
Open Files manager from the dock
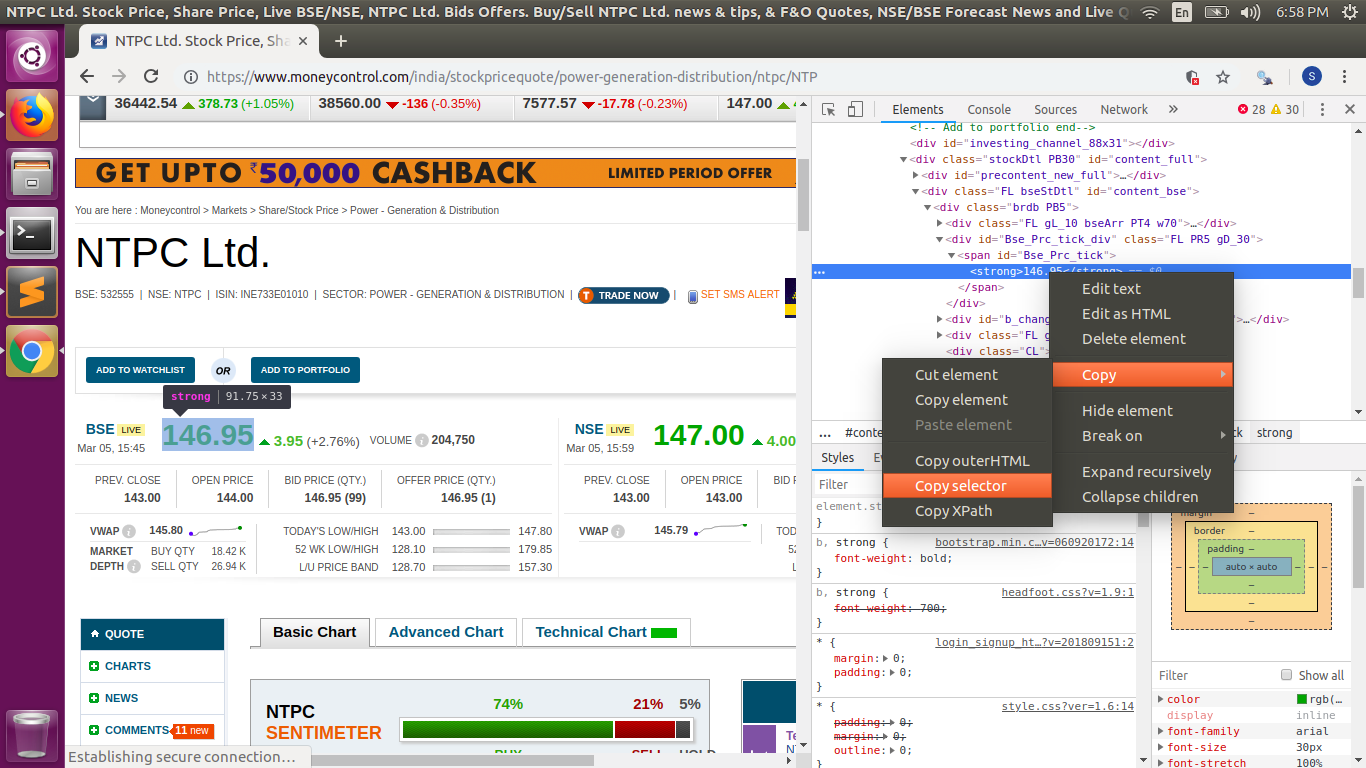click(x=32, y=174)
